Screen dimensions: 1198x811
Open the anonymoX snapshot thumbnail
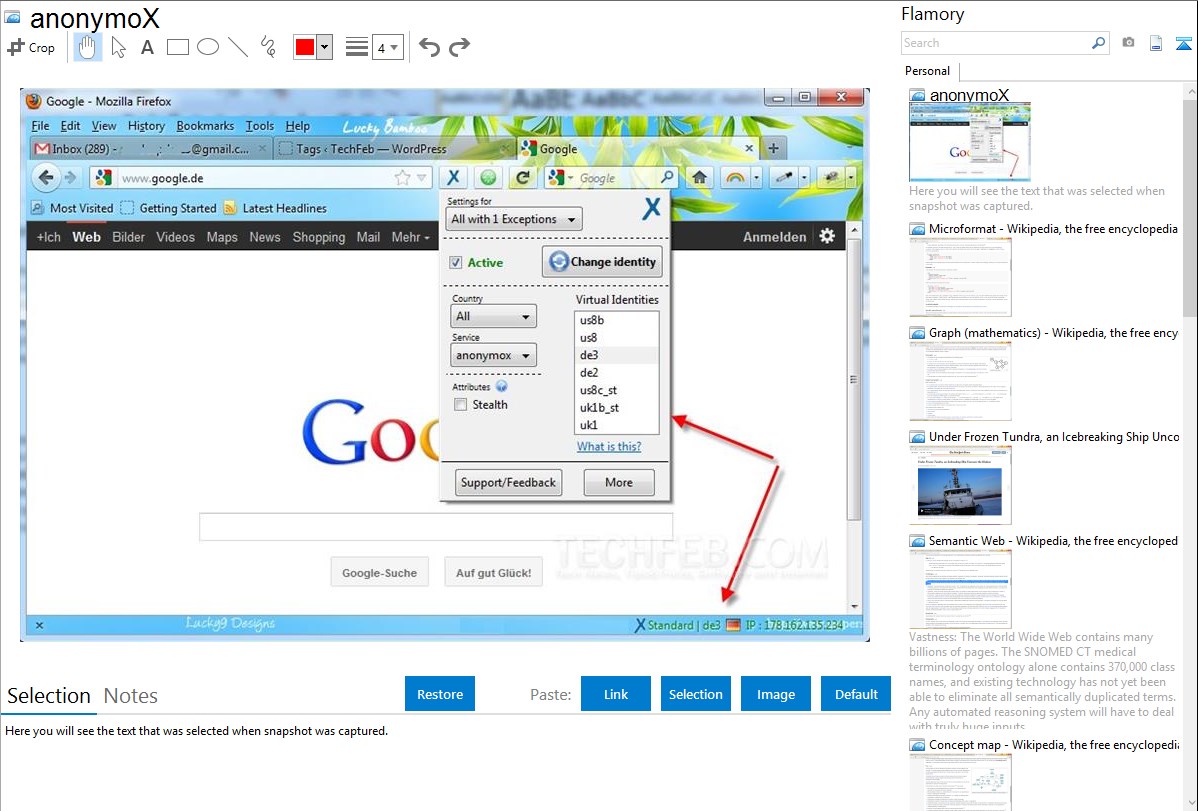tap(970, 142)
